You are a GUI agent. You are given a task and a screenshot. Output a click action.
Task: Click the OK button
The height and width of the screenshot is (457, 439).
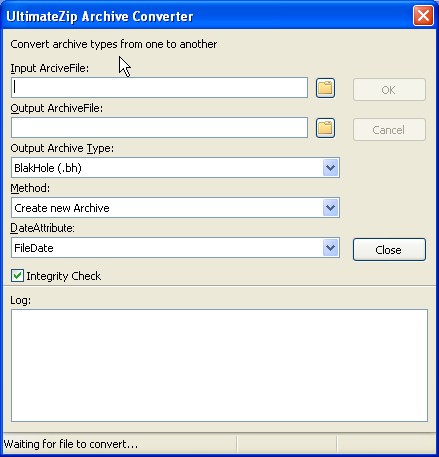coord(389,90)
